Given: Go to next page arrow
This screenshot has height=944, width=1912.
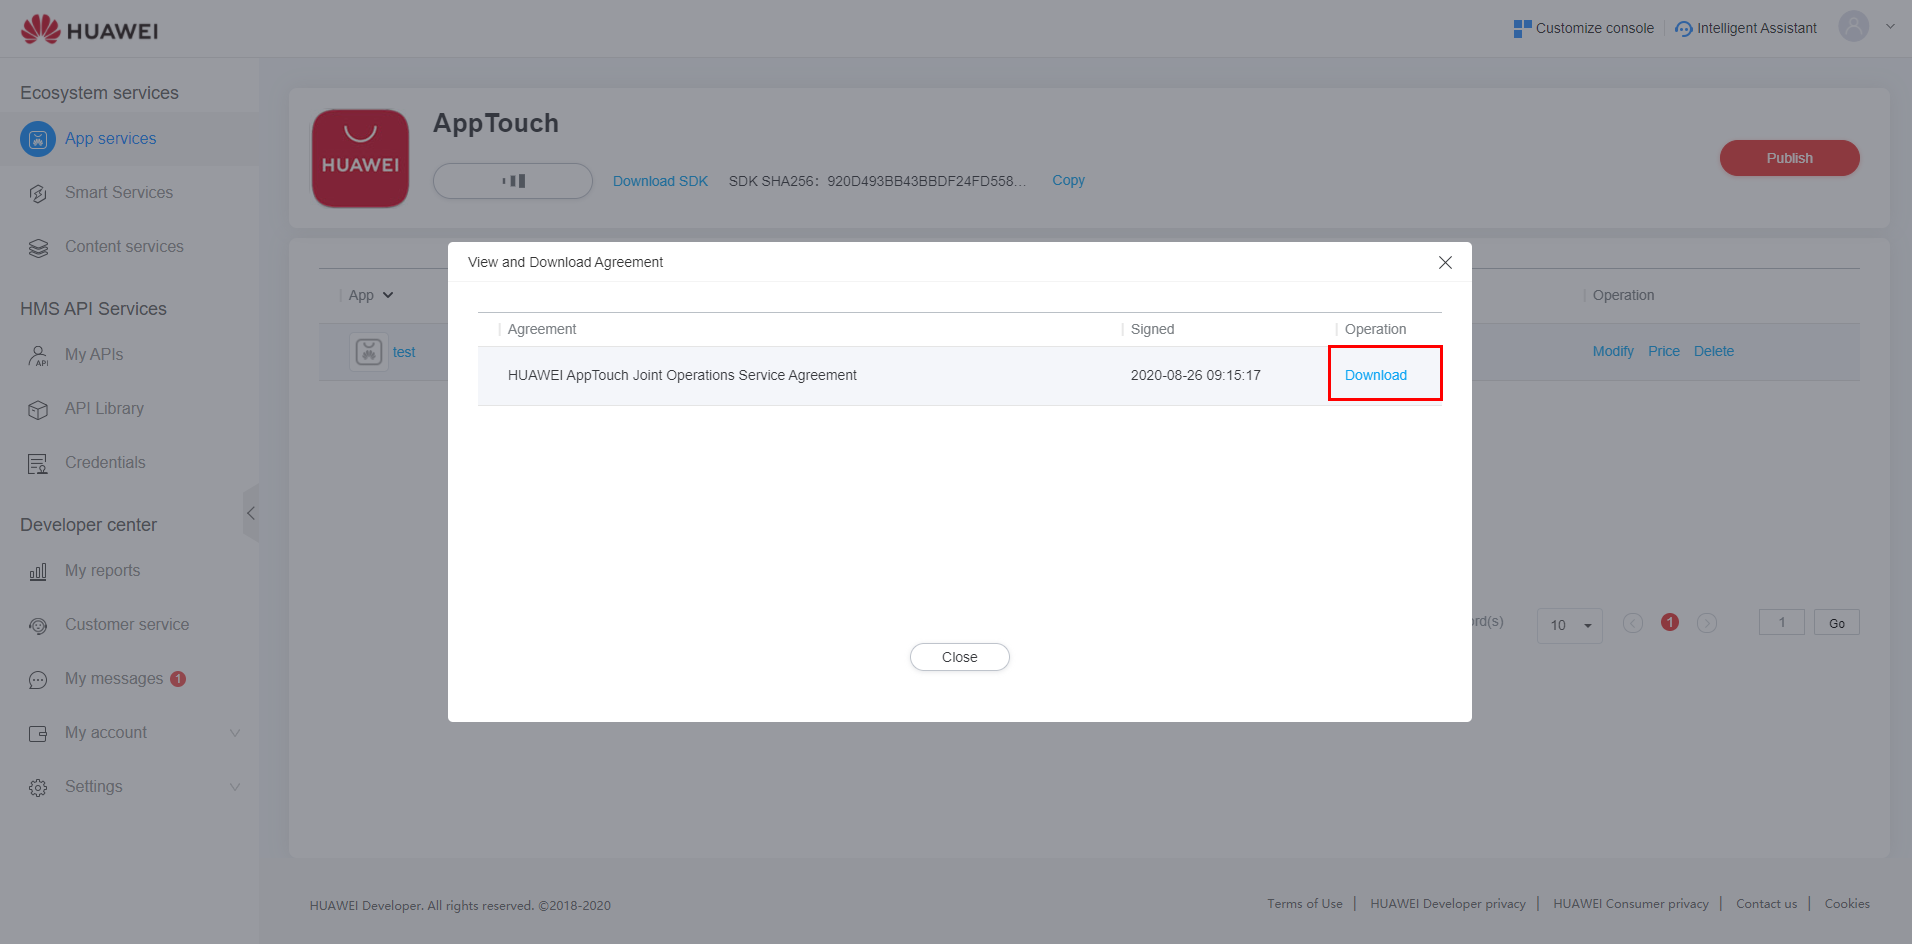Looking at the screenshot, I should pyautogui.click(x=1707, y=623).
